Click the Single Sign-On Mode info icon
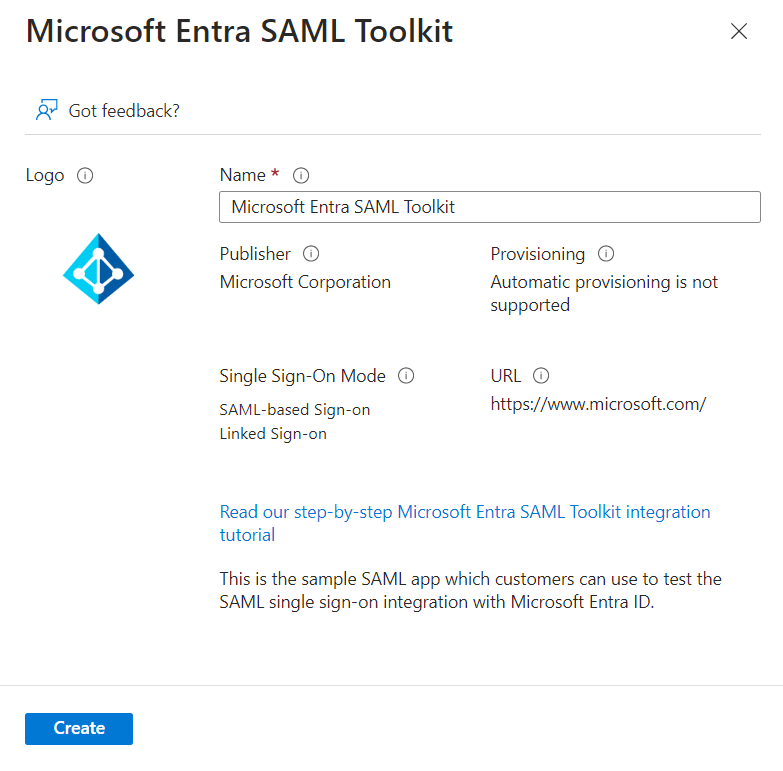The height and width of the screenshot is (771, 783). (x=406, y=376)
